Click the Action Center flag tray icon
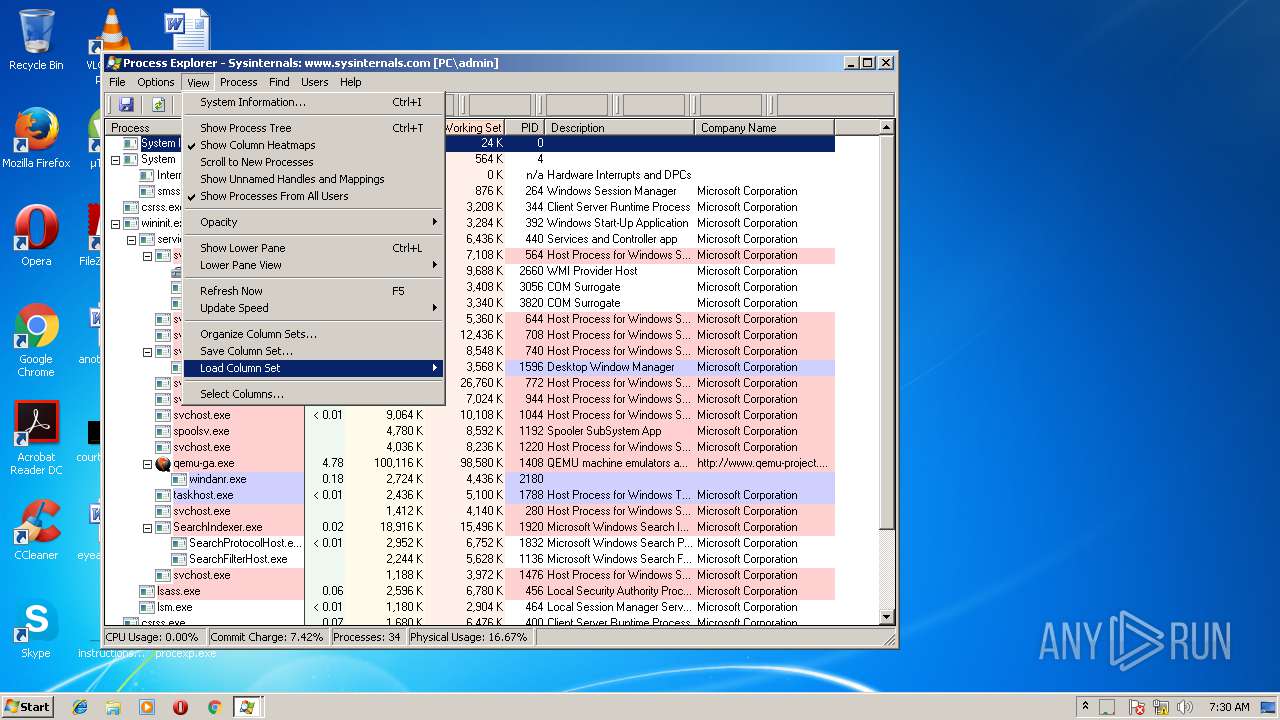Screen dimensions: 1280x720 (x=1137, y=707)
